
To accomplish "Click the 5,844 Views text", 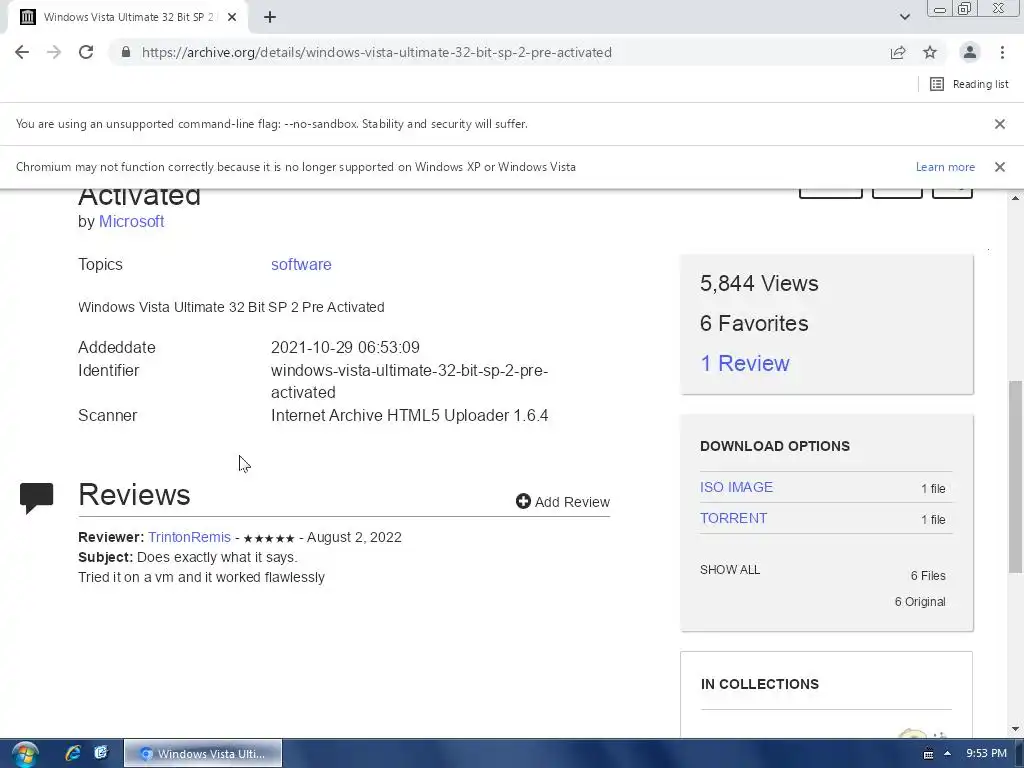I will (x=759, y=283).
